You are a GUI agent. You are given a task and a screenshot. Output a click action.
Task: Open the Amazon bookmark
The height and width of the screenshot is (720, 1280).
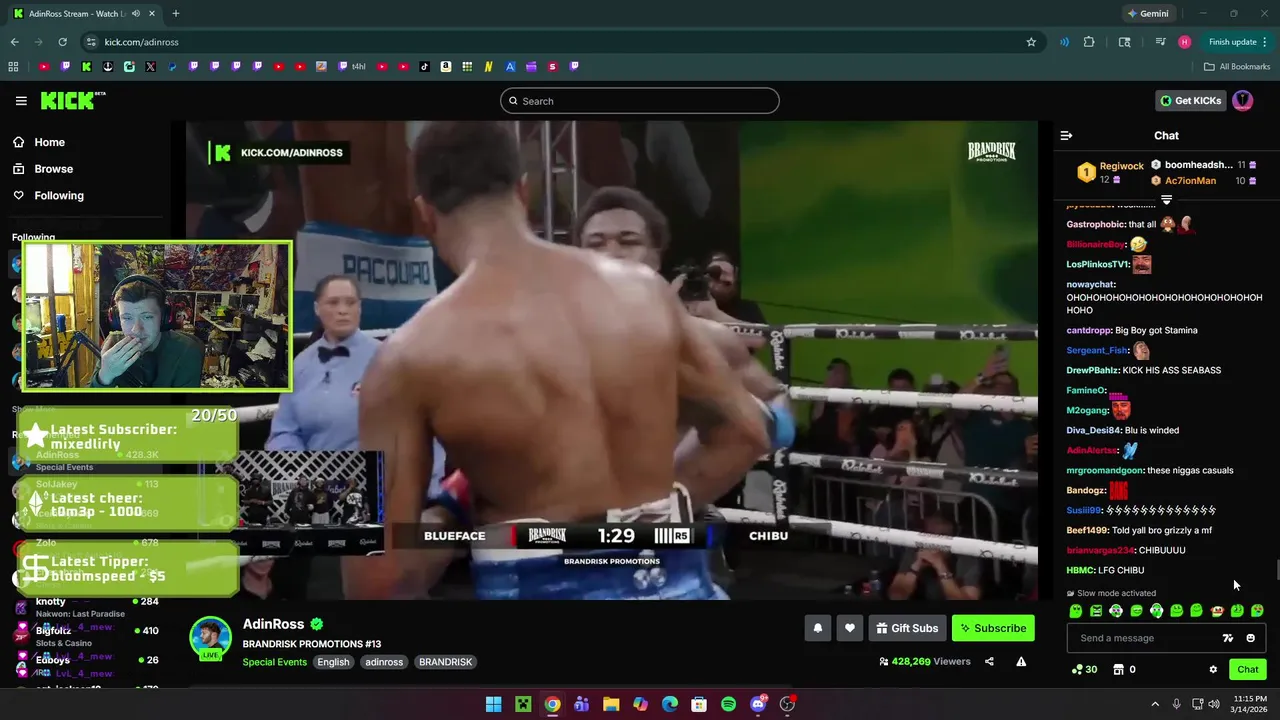coord(446,67)
